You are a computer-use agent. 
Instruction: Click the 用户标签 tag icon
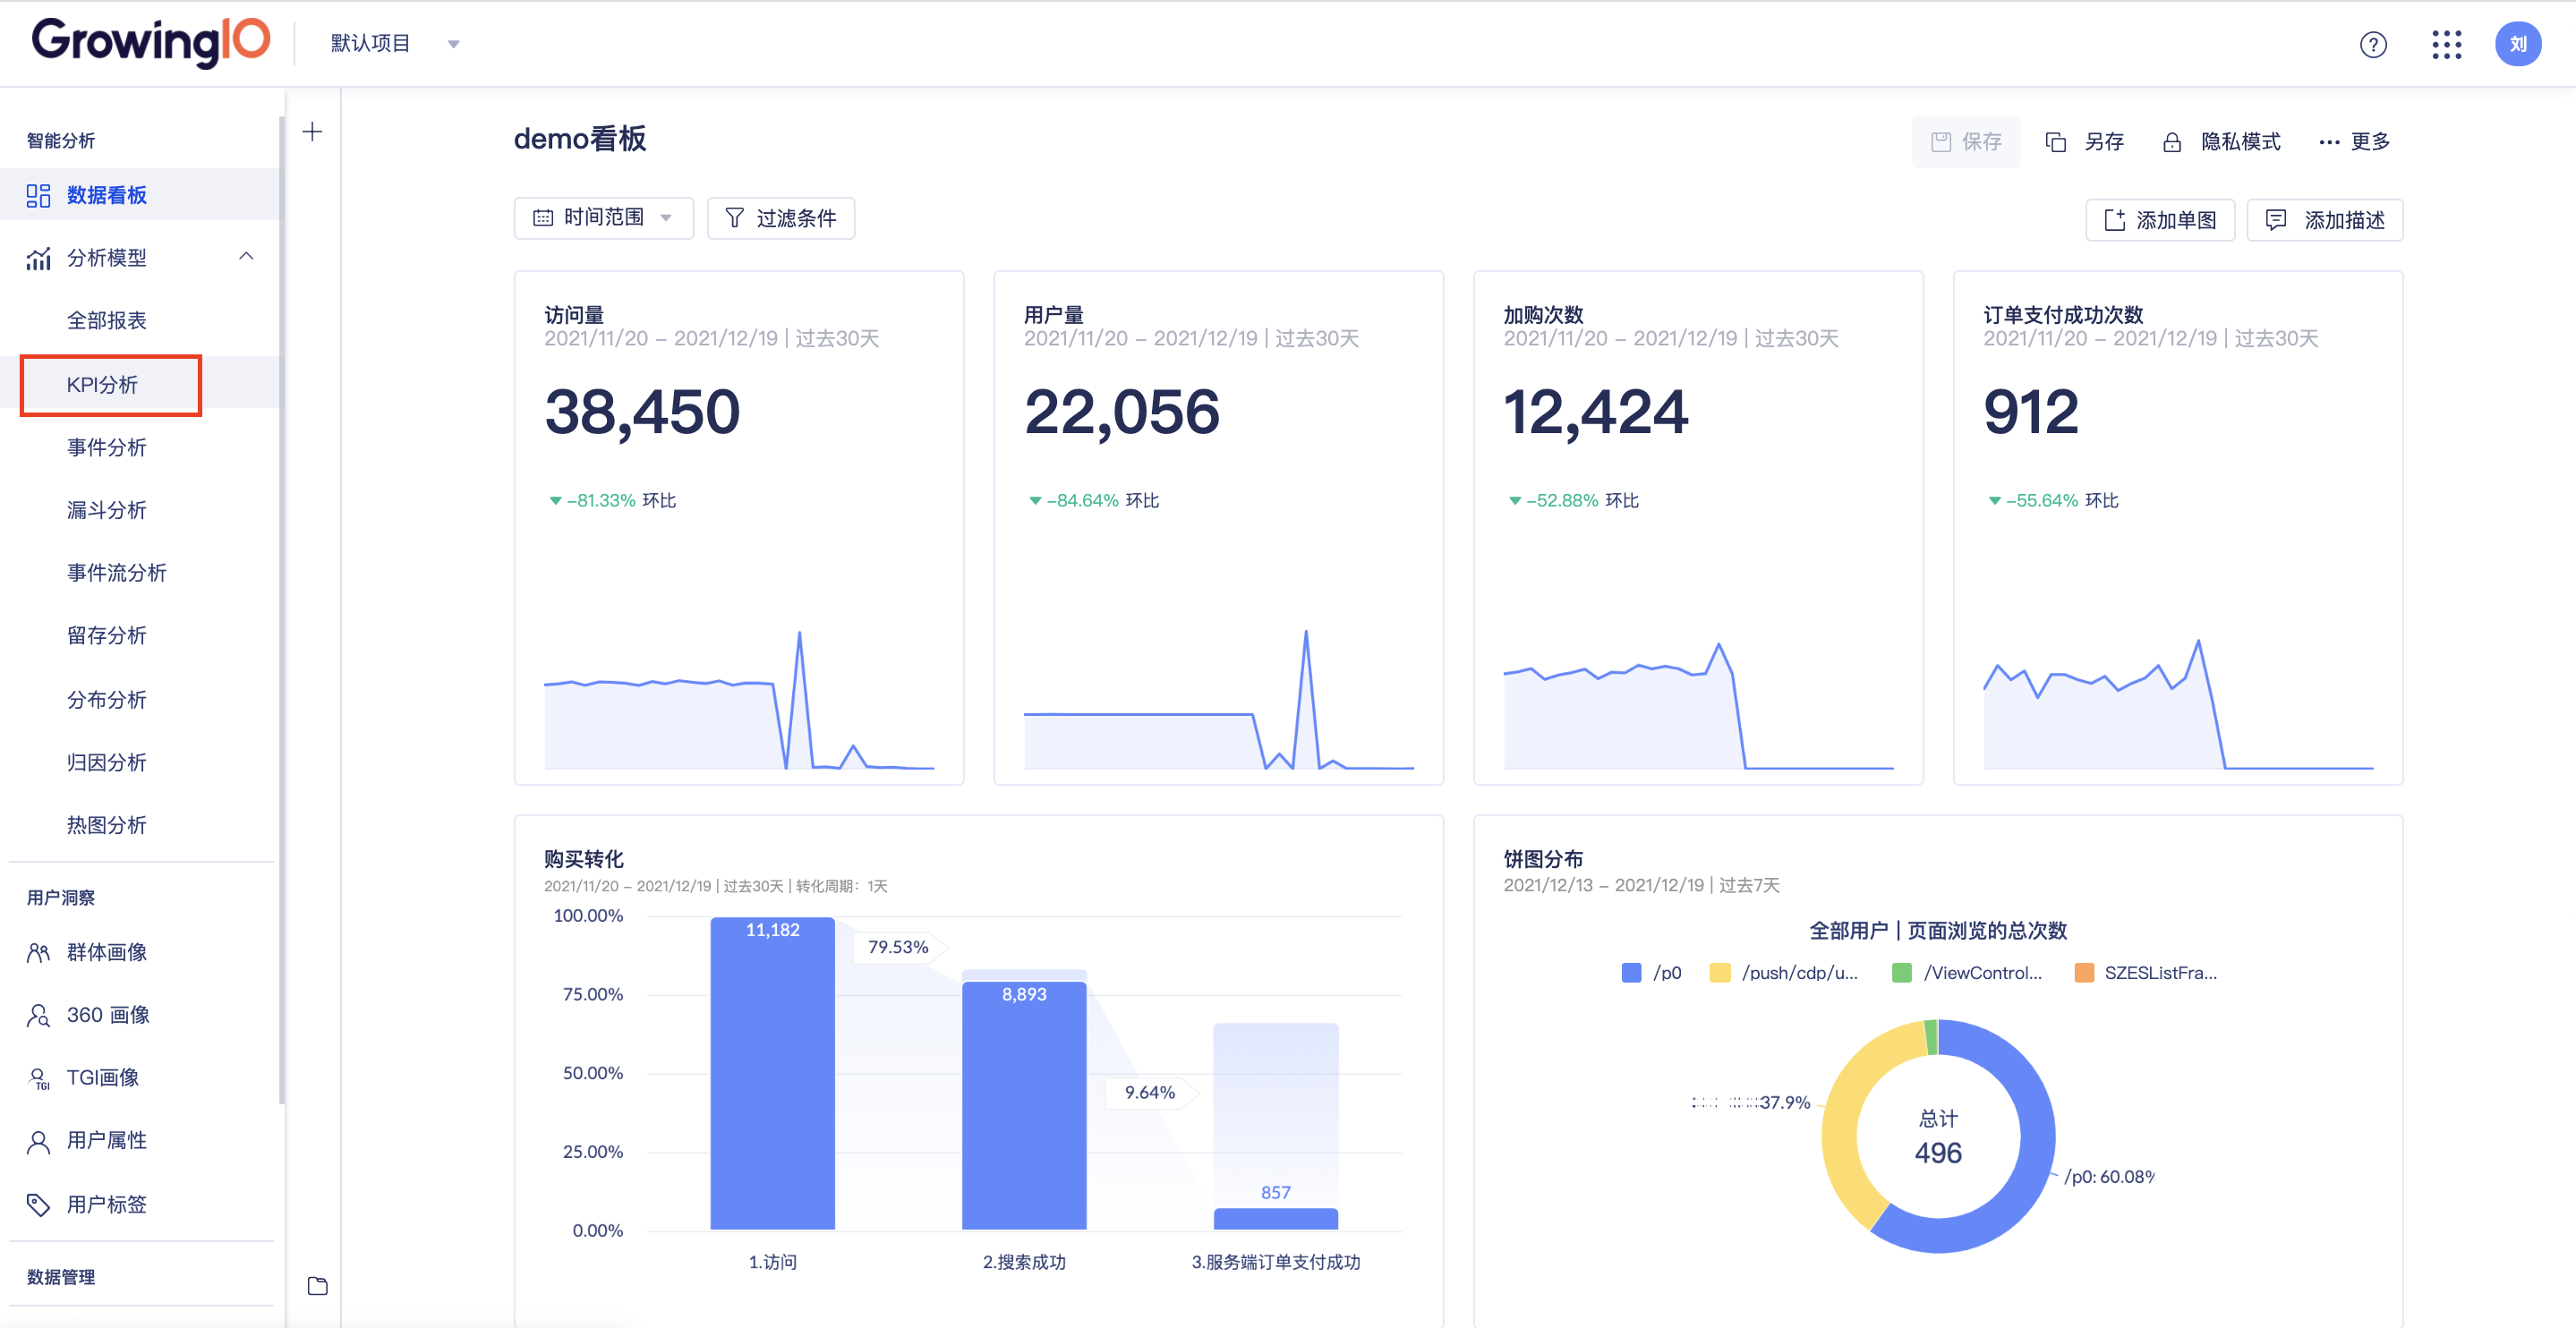coord(38,1205)
